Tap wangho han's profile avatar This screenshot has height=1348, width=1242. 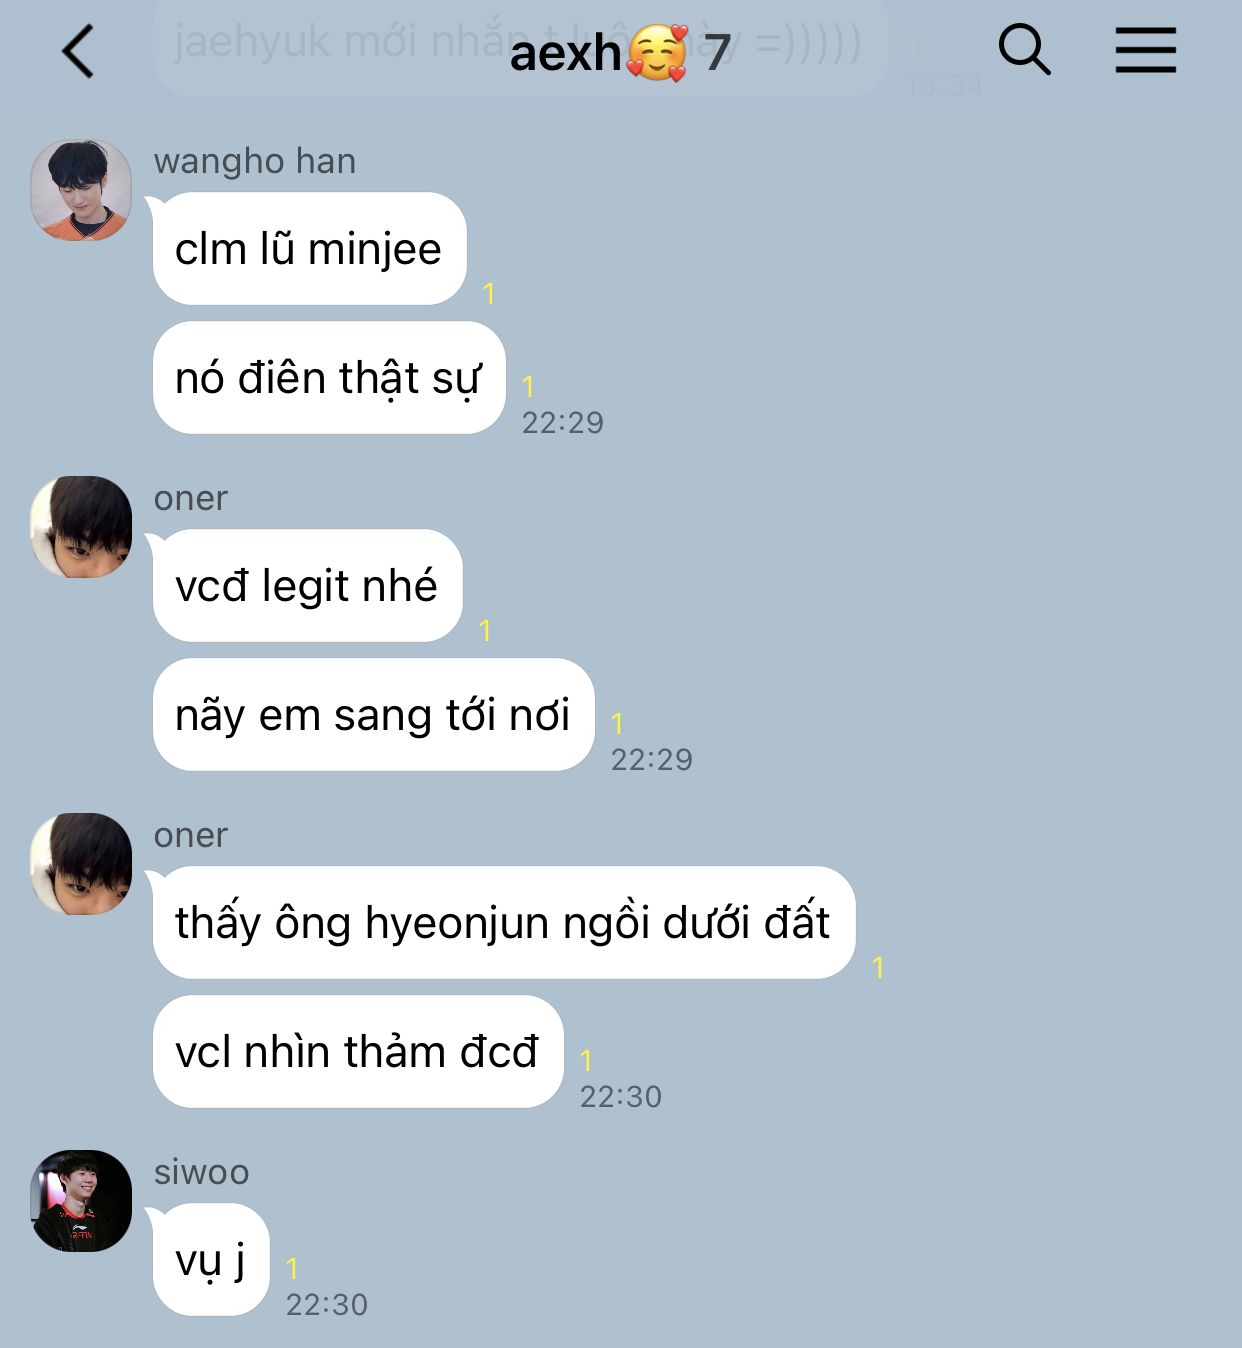click(81, 190)
